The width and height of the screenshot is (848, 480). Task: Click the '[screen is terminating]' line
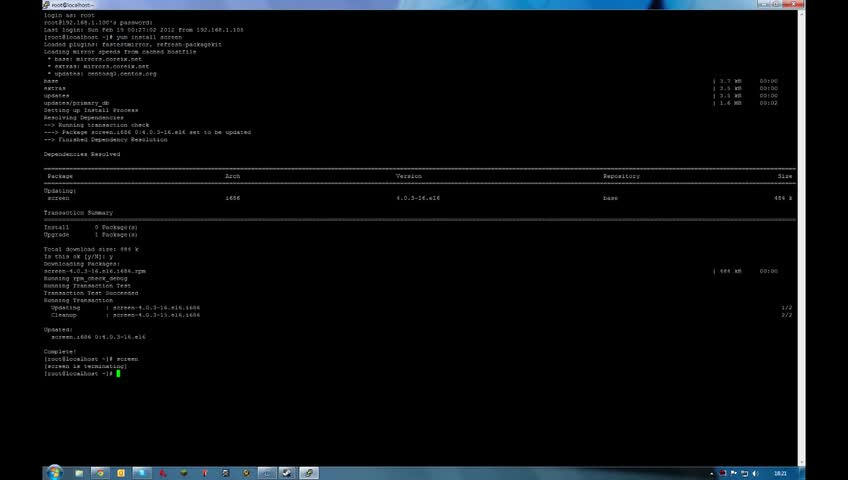[85, 366]
